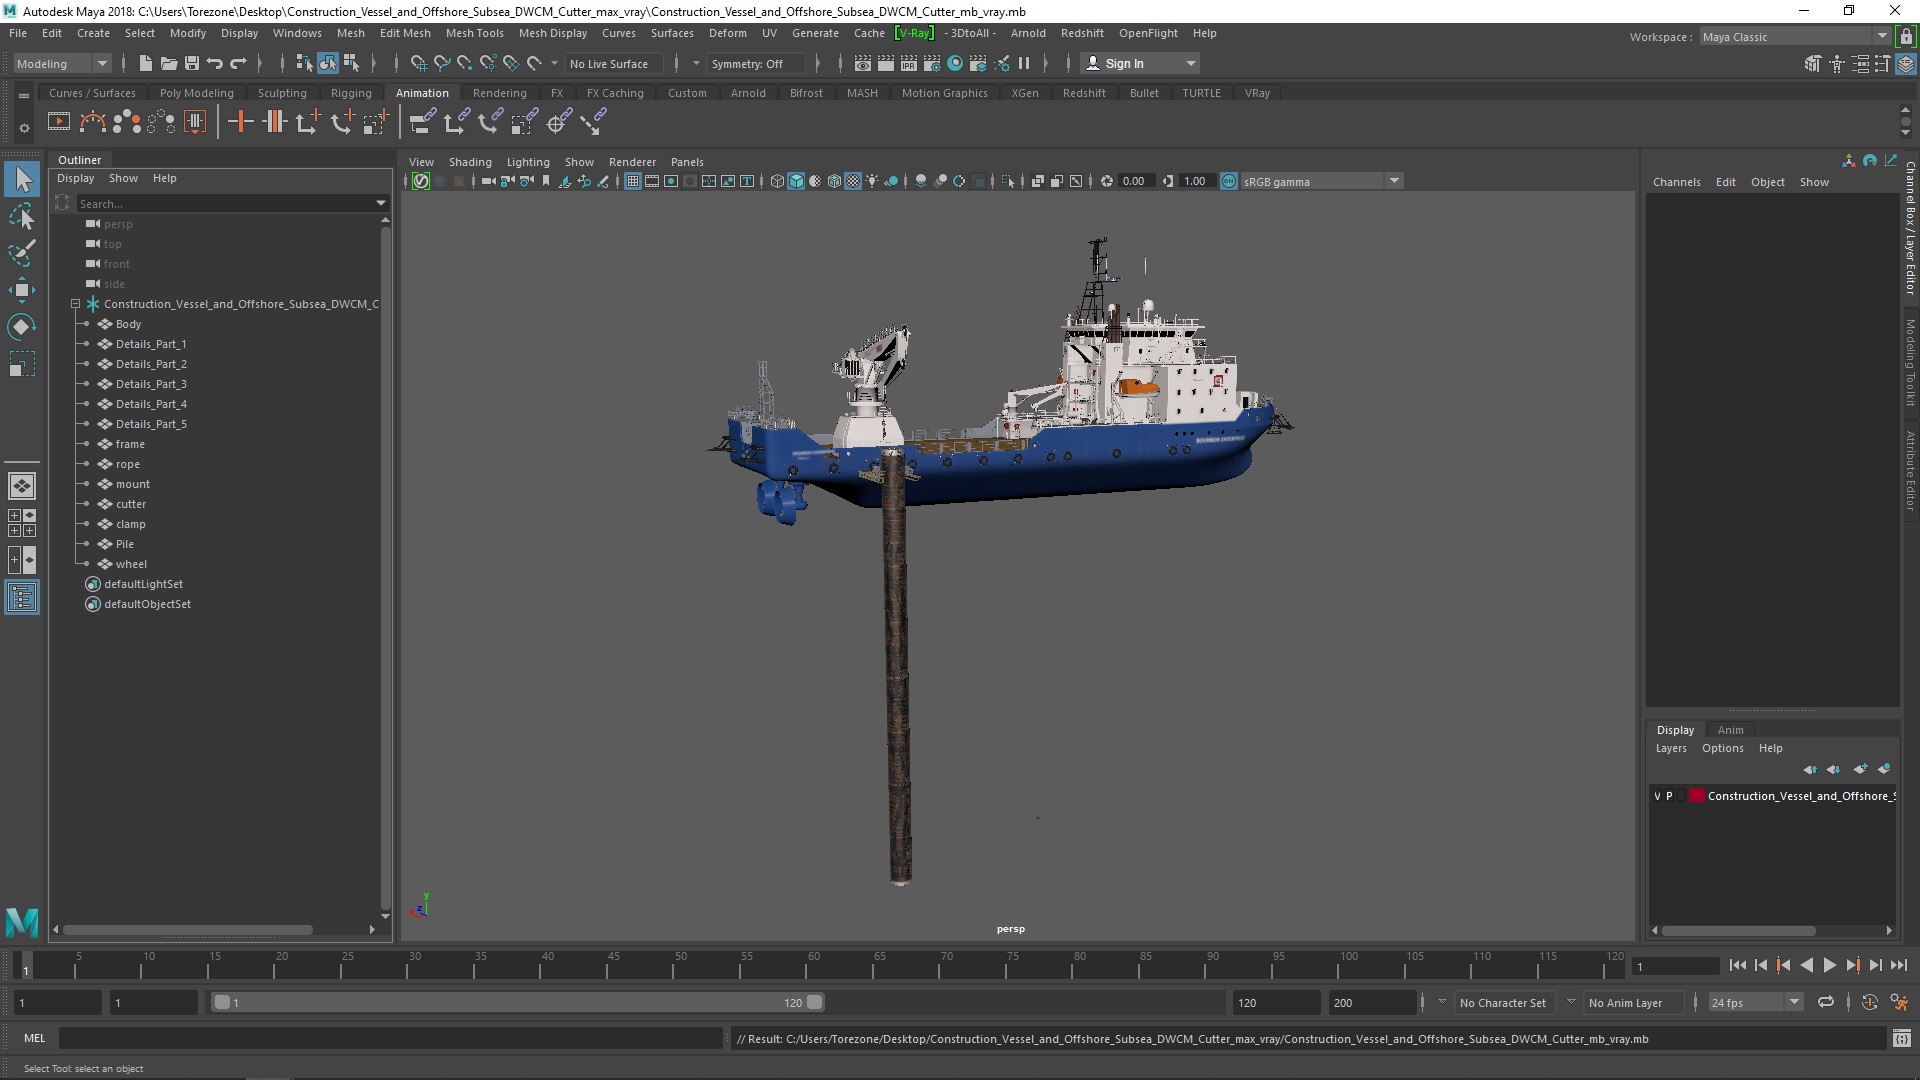The image size is (1920, 1080).
Task: Click the Outliner search input field
Action: (x=225, y=203)
